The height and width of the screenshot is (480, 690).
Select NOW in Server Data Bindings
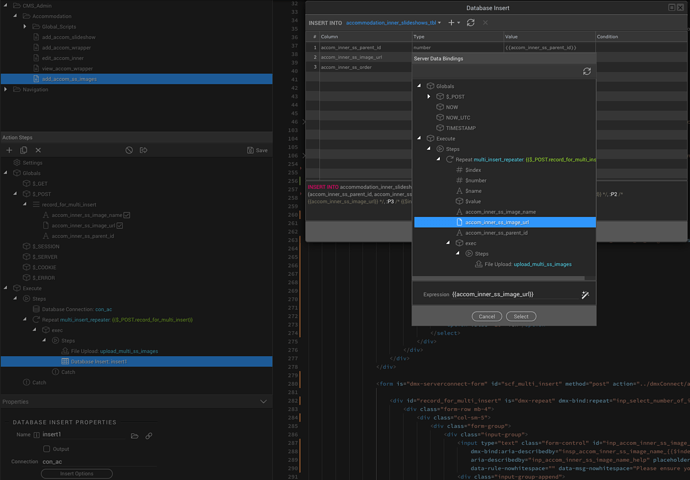click(x=447, y=107)
